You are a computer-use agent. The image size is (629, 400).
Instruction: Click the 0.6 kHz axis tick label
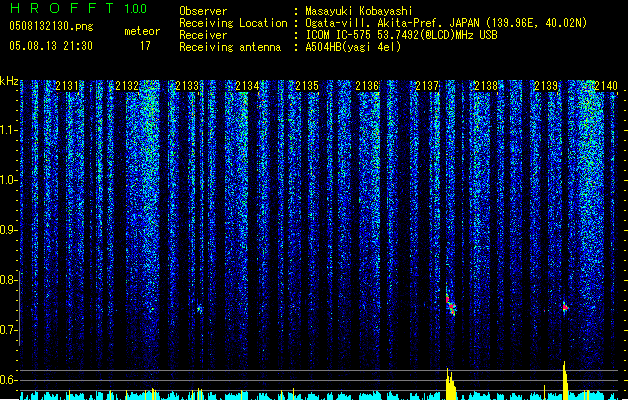9,380
